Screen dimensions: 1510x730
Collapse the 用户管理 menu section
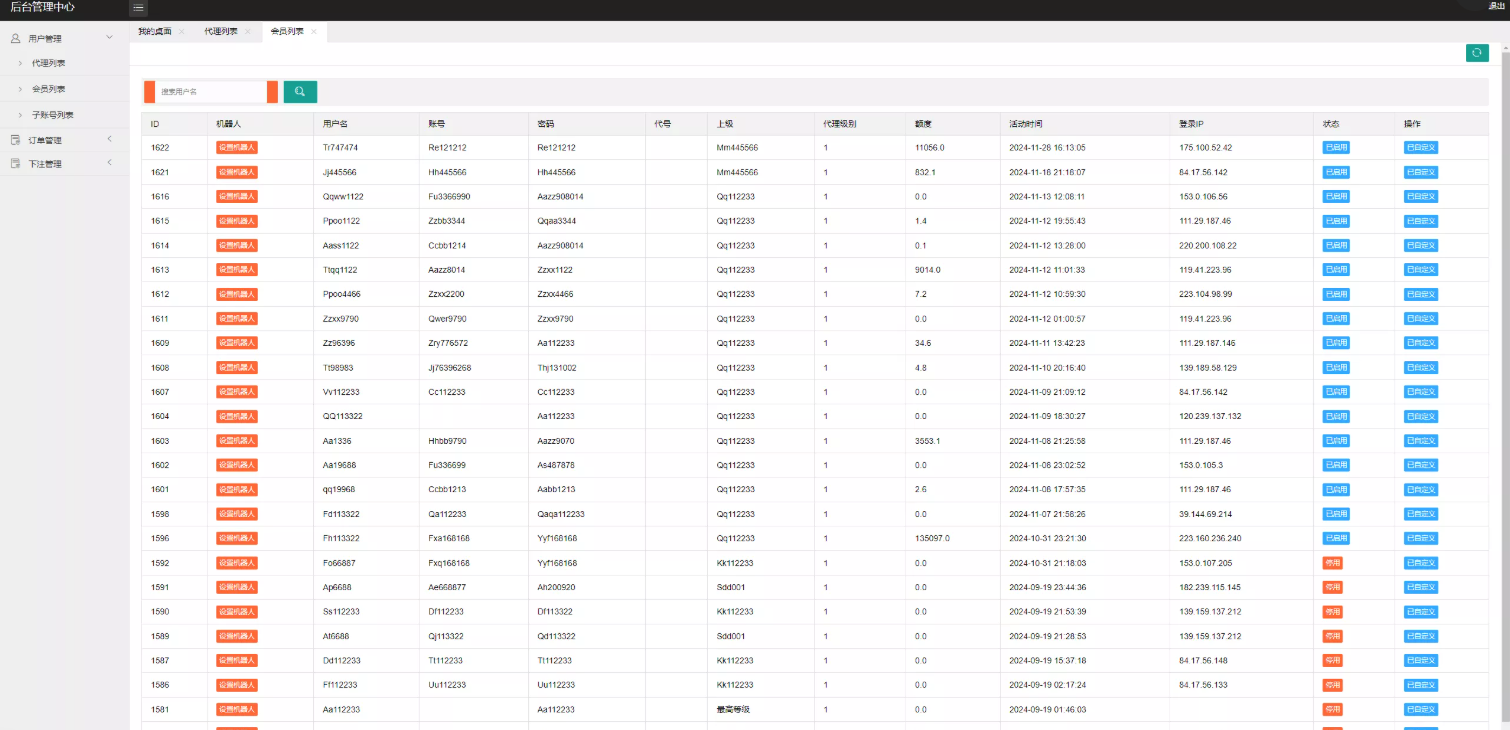[109, 38]
